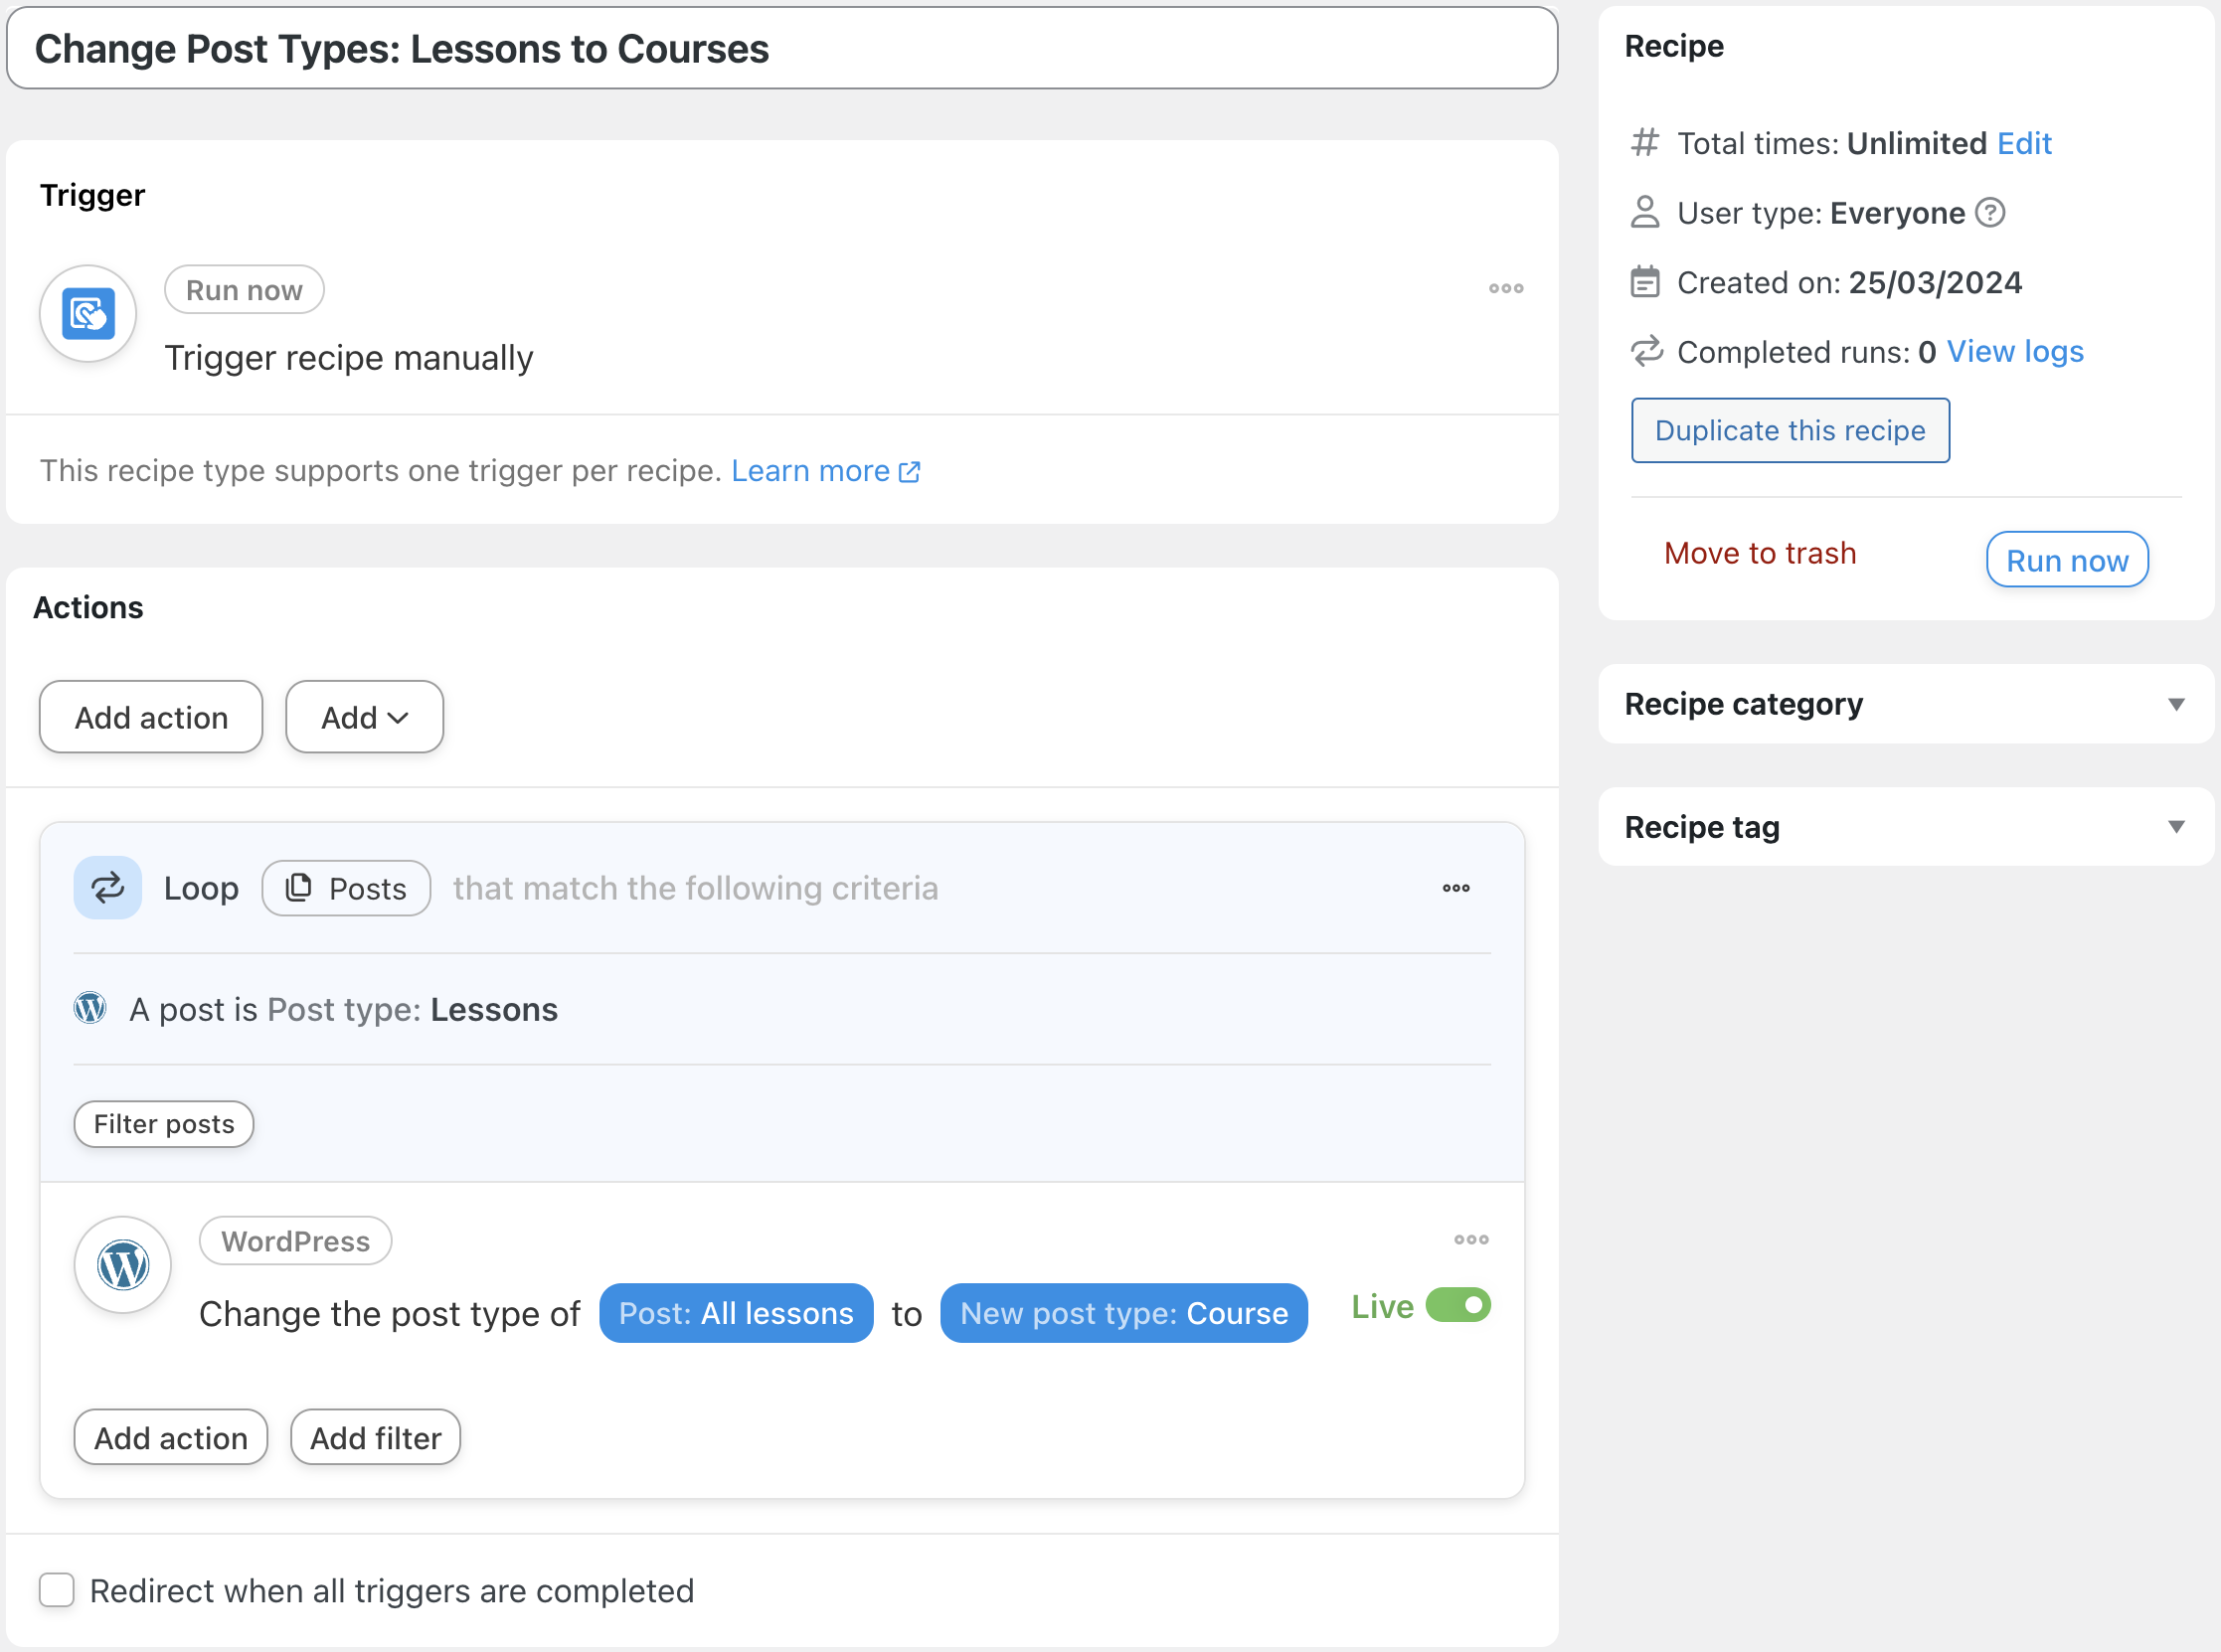
Task: Click the Loop icon in the Actions section
Action: [107, 887]
